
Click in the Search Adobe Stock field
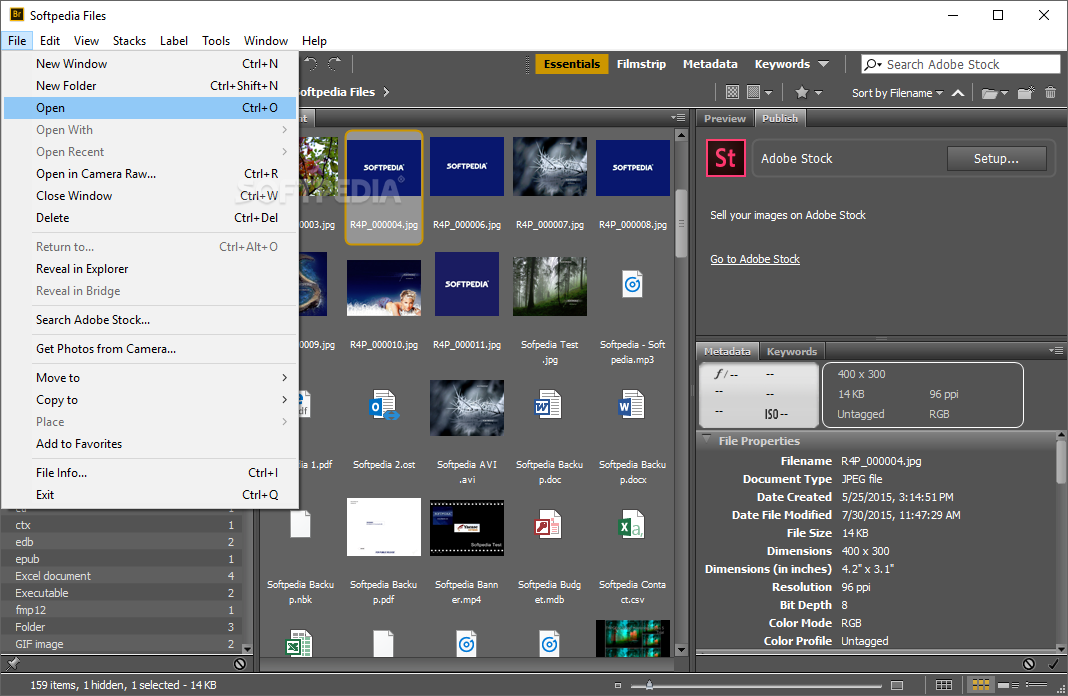[960, 64]
